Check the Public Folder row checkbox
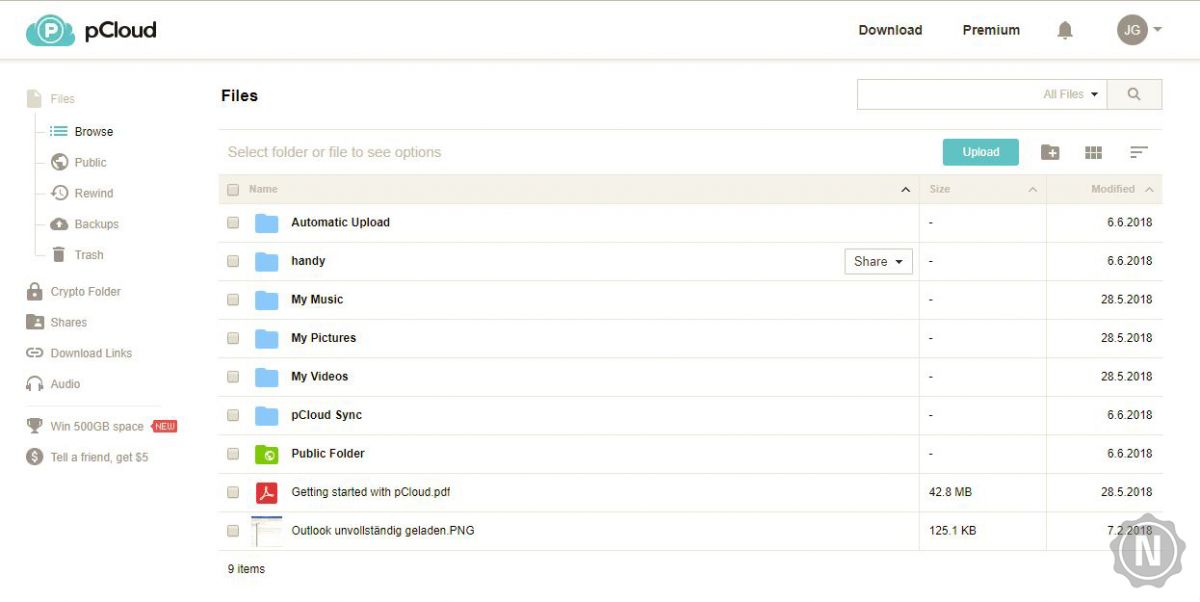 click(233, 454)
